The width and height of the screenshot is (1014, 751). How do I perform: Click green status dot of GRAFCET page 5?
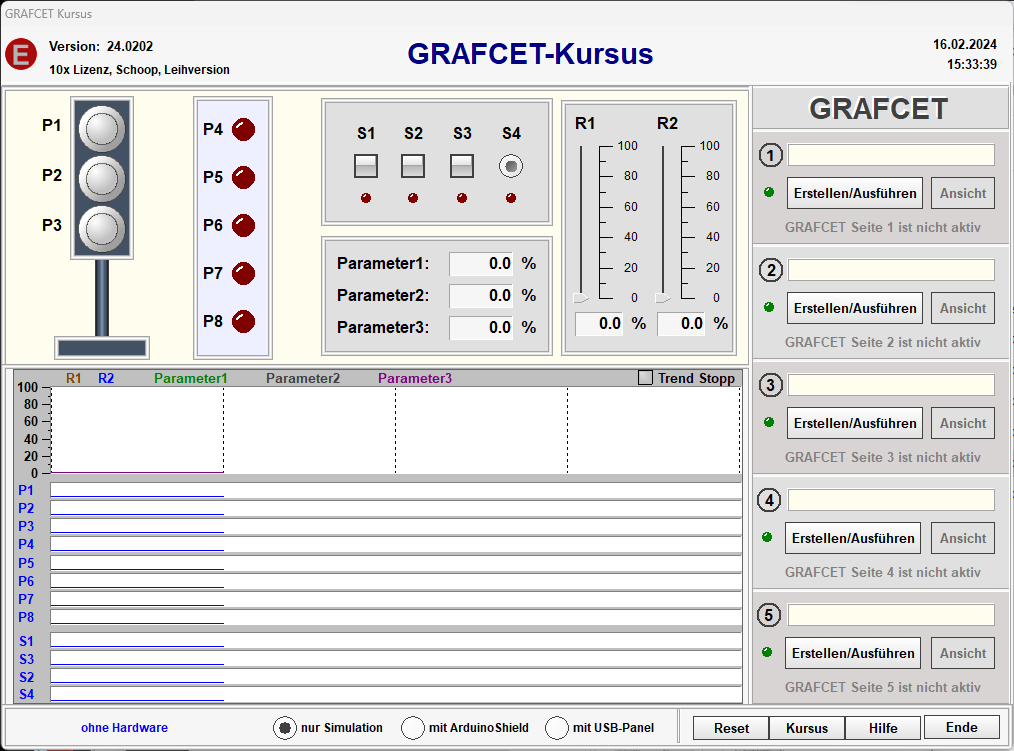click(768, 652)
